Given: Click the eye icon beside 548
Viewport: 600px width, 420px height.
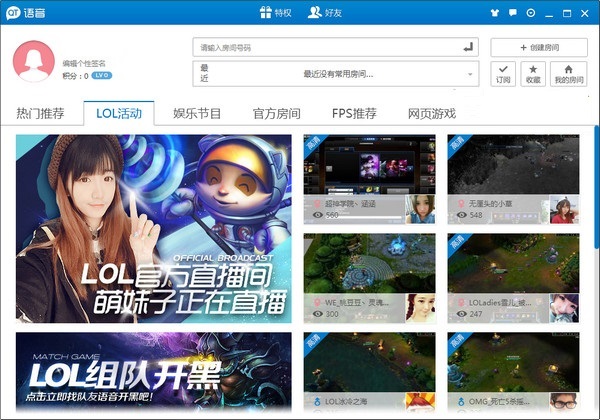Looking at the screenshot, I should coord(461,215).
